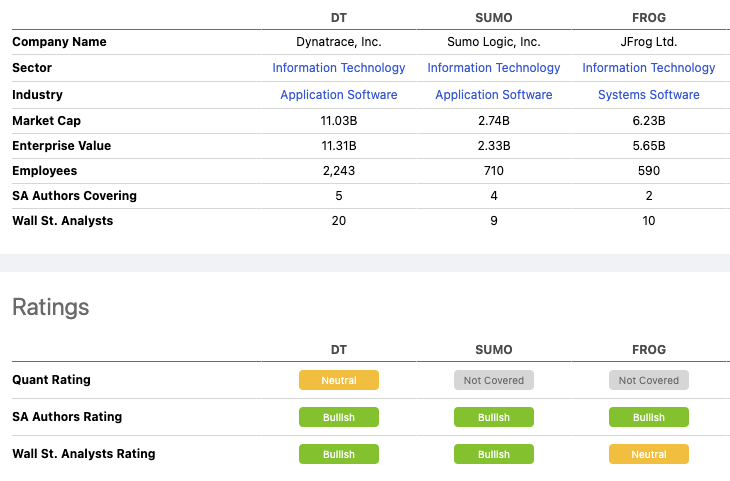The image size is (730, 481).
Task: Select FROG's Neutral Wall St. Analysts badge
Action: 649,454
